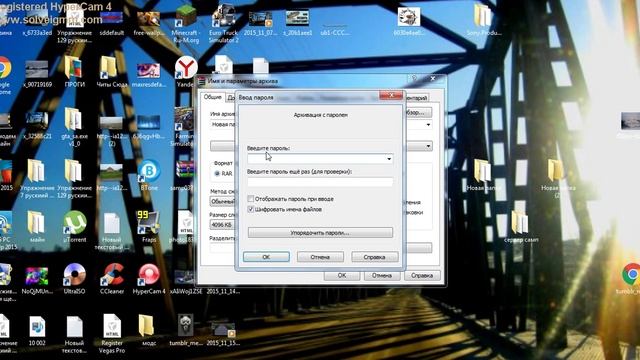The height and width of the screenshot is (360, 640).
Task: Focus the password confirmation input field
Action: 320,182
